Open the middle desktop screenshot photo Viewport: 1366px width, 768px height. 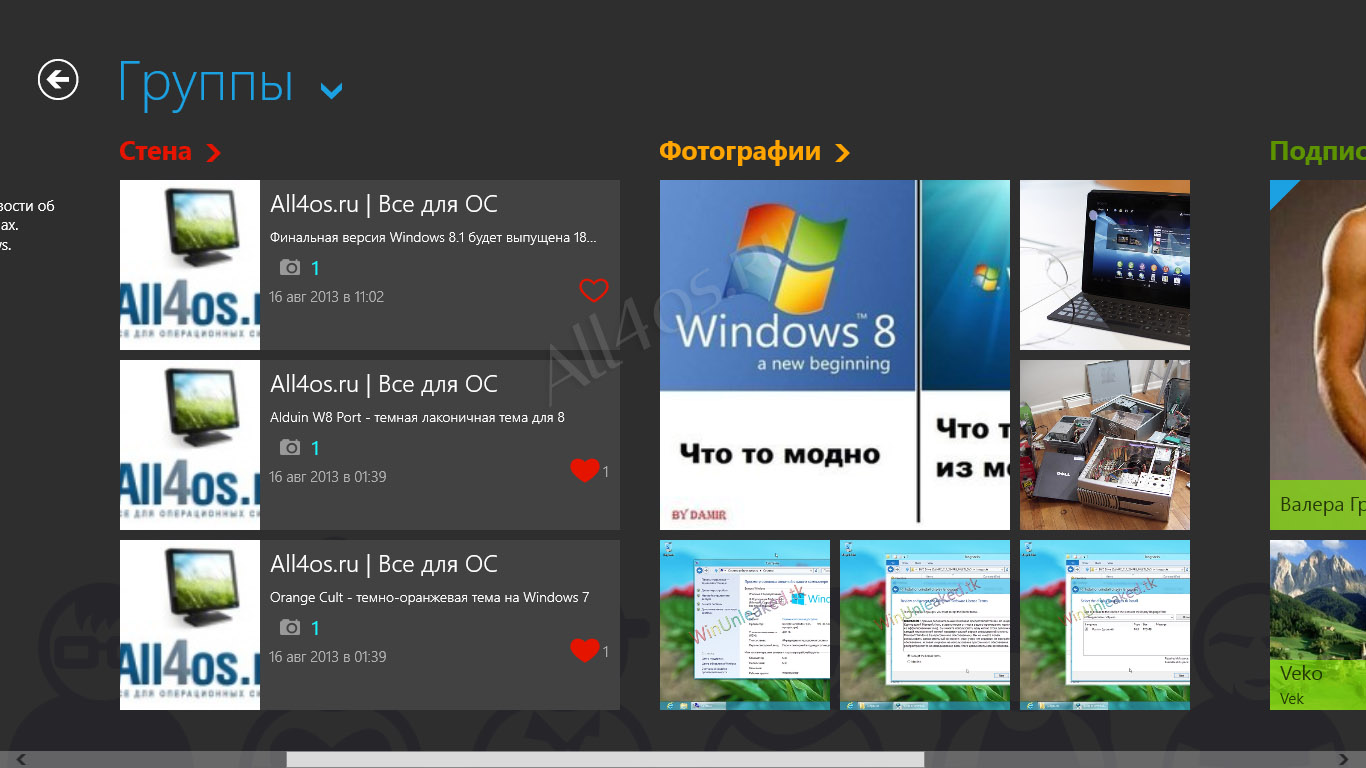925,625
